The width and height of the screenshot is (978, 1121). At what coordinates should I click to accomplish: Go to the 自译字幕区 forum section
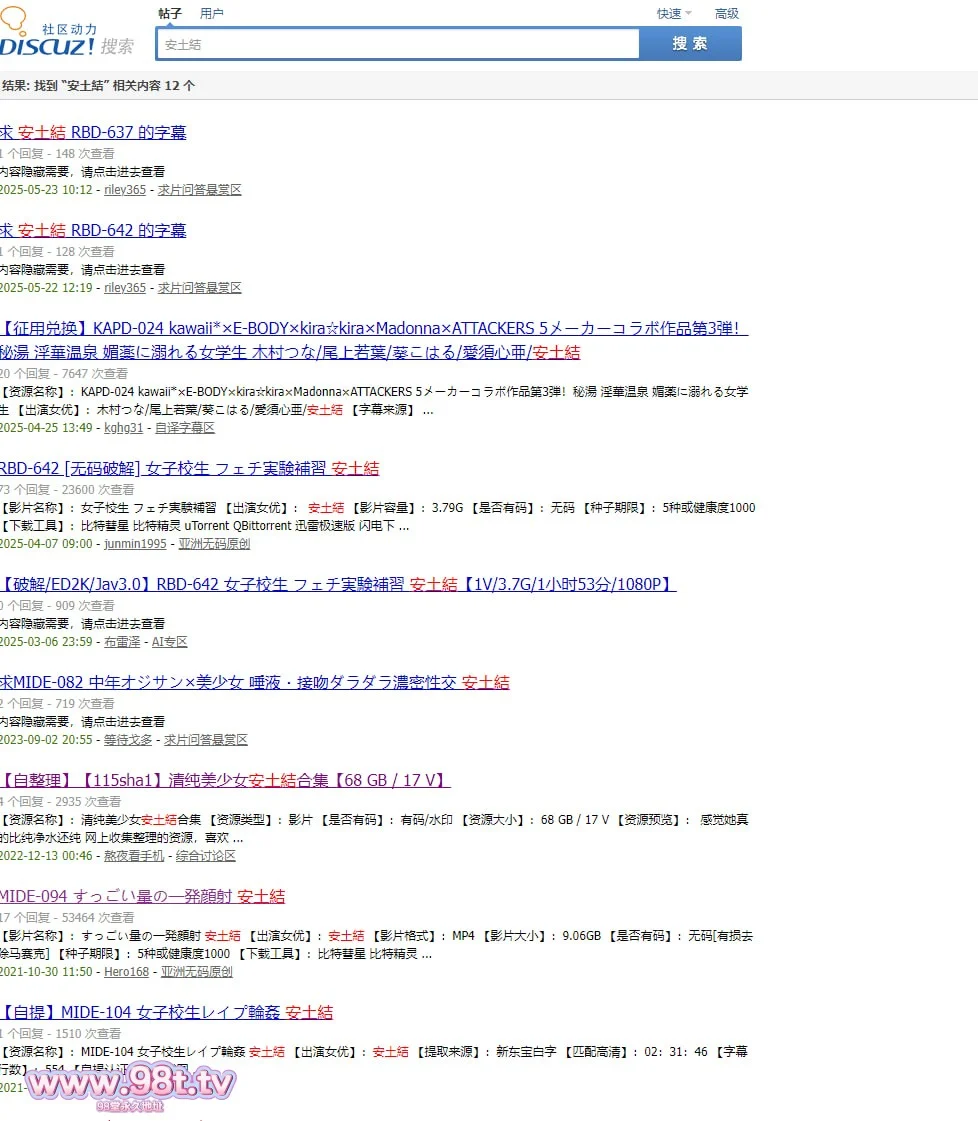185,428
